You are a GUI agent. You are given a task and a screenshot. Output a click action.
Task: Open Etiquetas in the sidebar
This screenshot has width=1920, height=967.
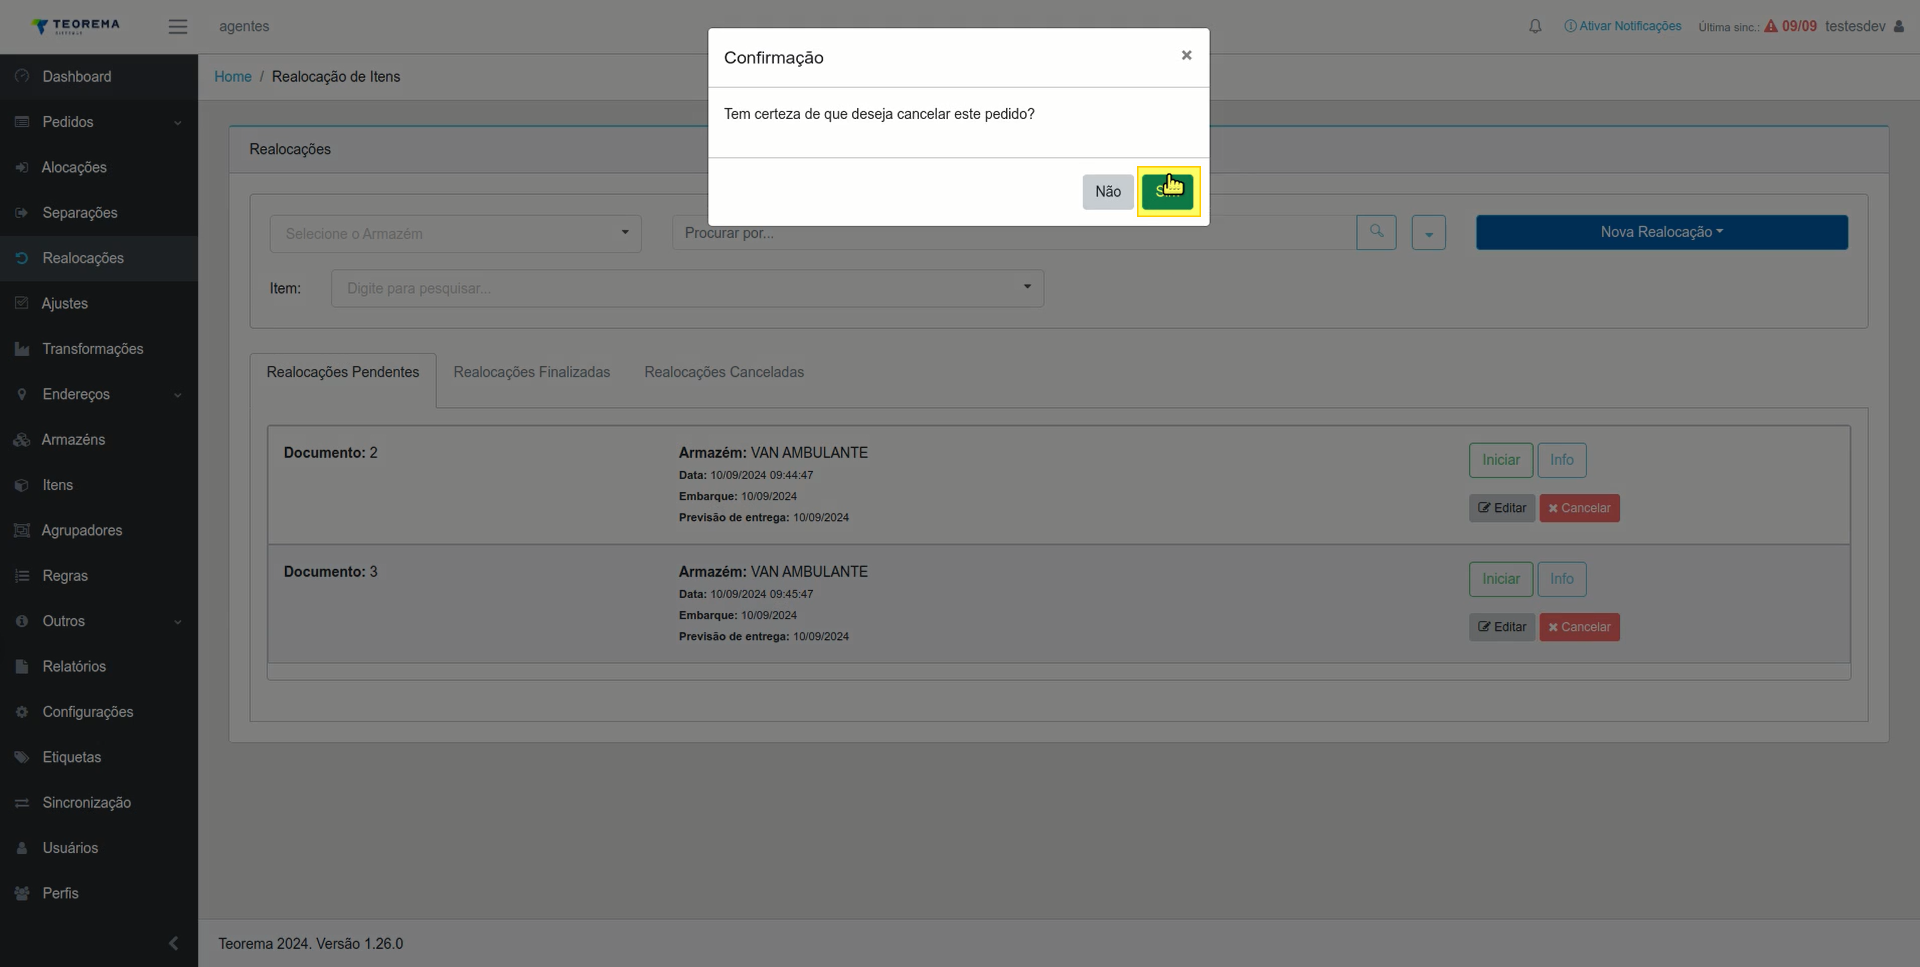click(x=99, y=757)
